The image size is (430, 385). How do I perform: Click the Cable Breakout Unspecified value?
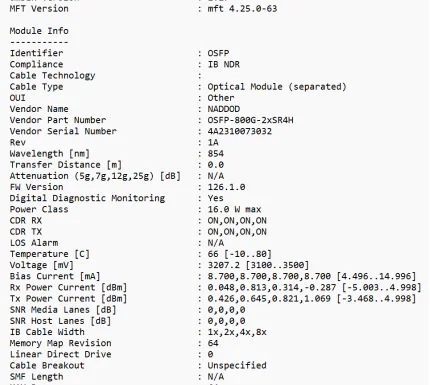pyautogui.click(x=237, y=366)
